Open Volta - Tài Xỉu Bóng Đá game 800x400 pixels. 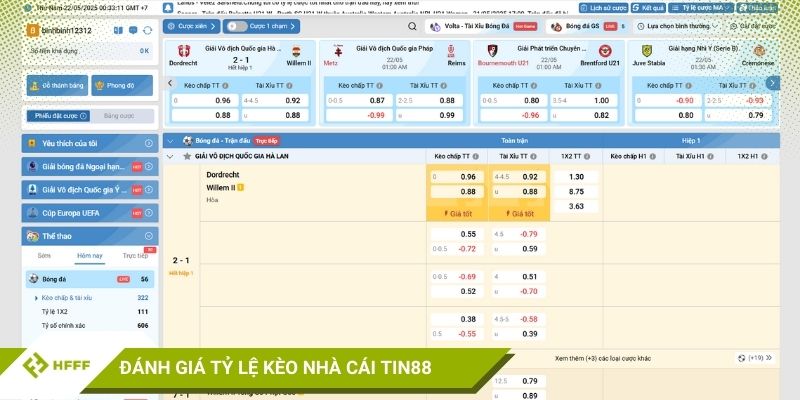(x=484, y=26)
